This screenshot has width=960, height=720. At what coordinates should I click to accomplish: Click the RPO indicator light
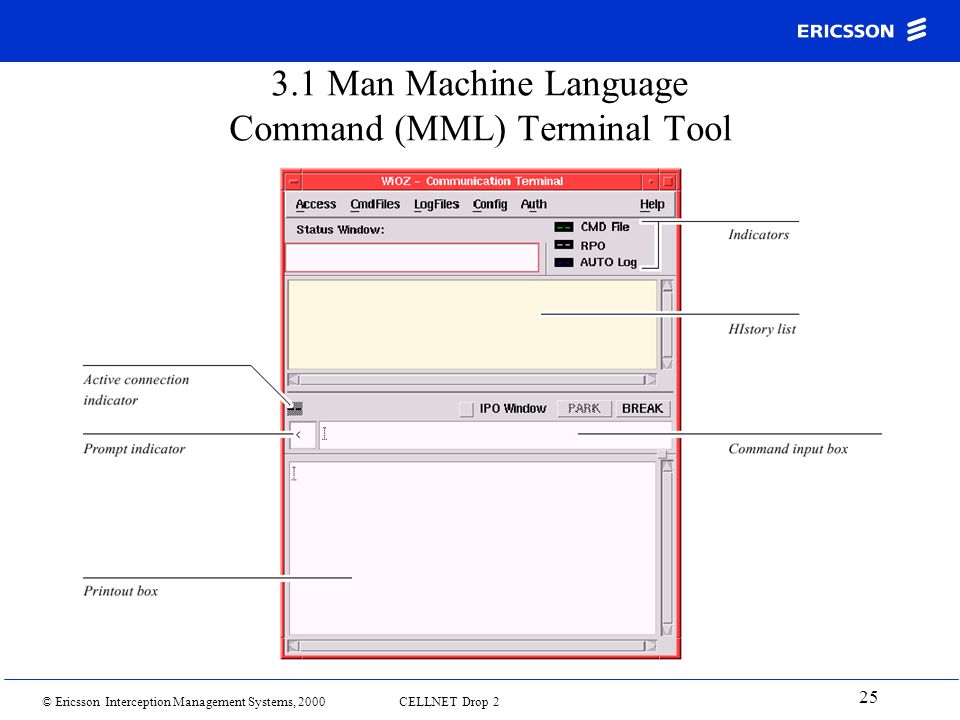click(563, 245)
